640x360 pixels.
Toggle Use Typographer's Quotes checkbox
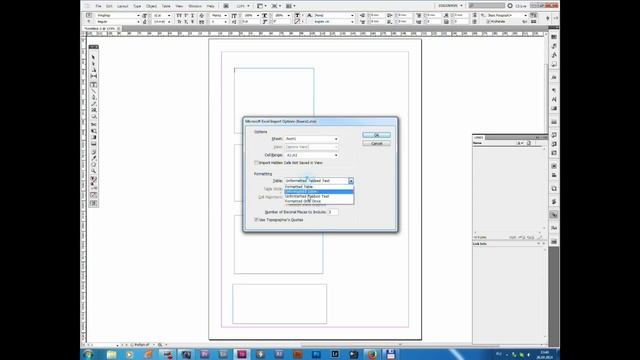coord(257,220)
